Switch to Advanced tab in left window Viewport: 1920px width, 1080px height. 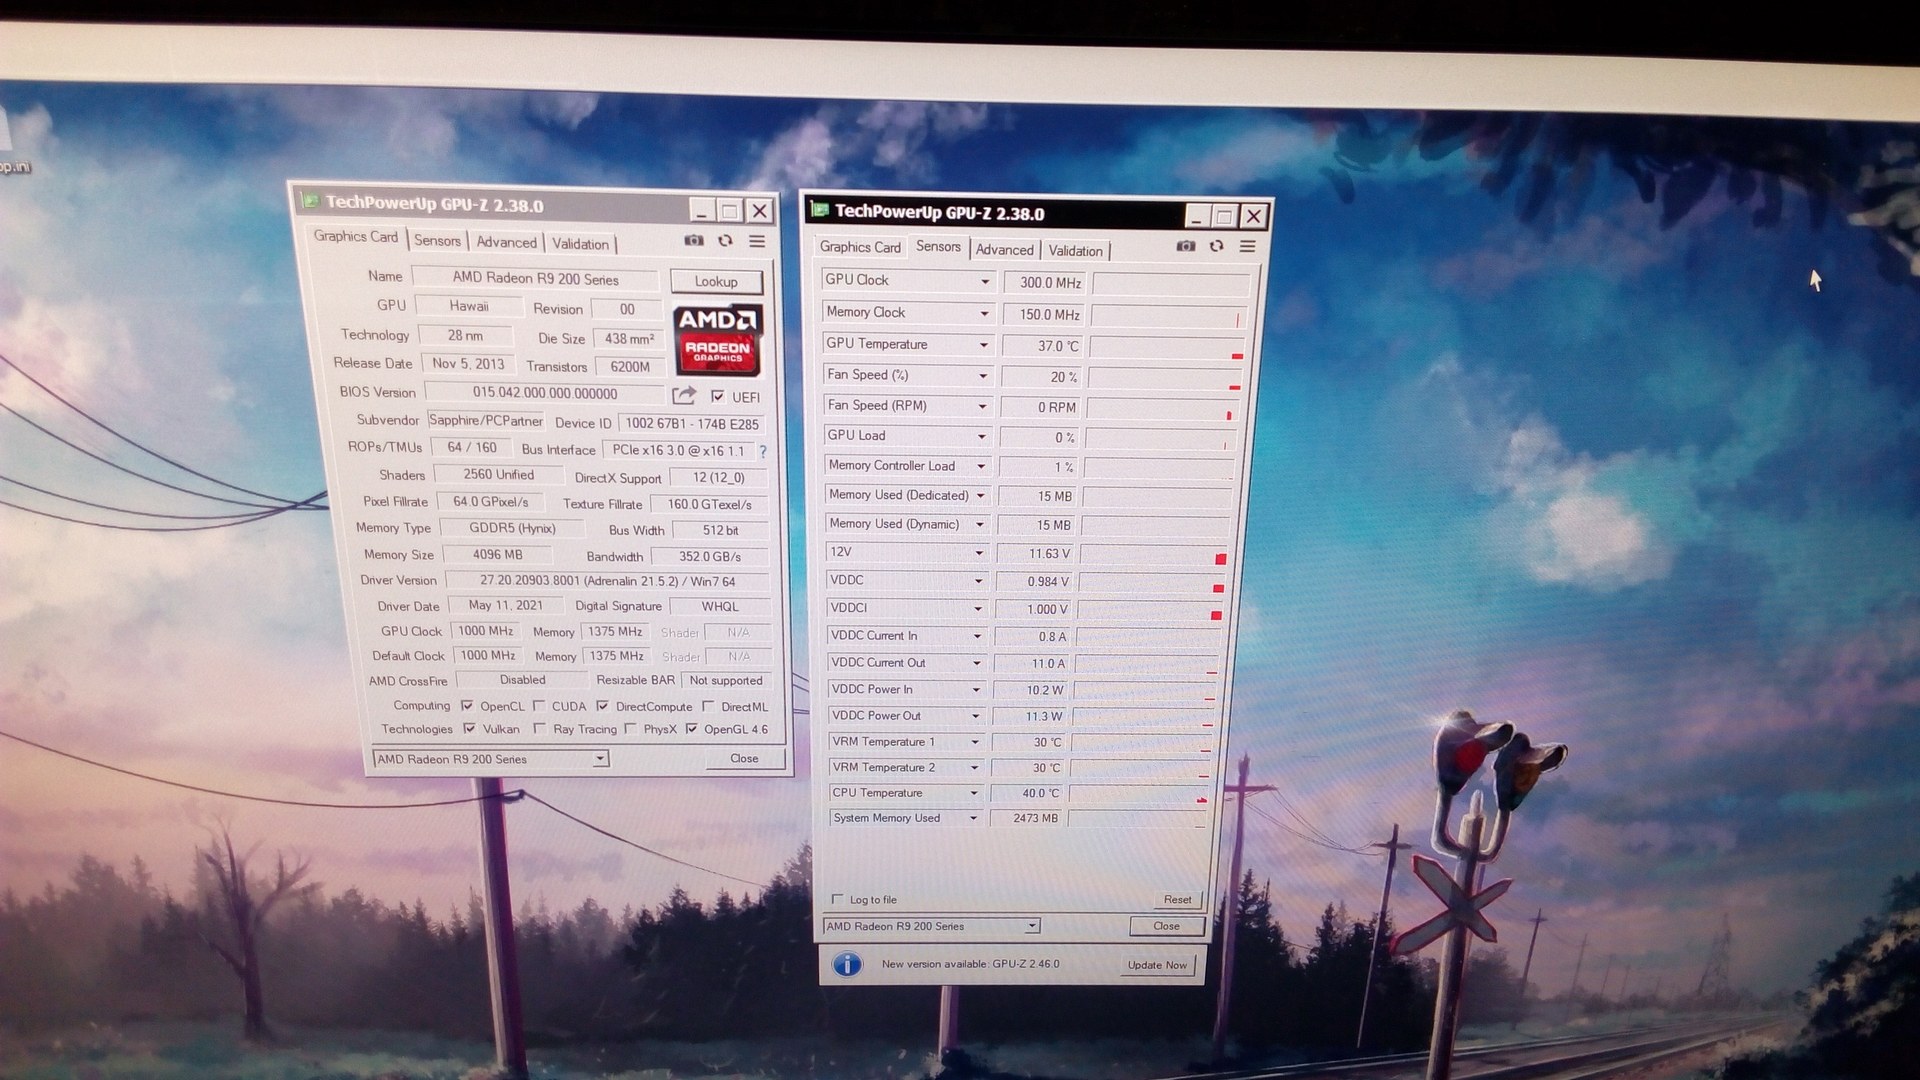[x=506, y=242]
